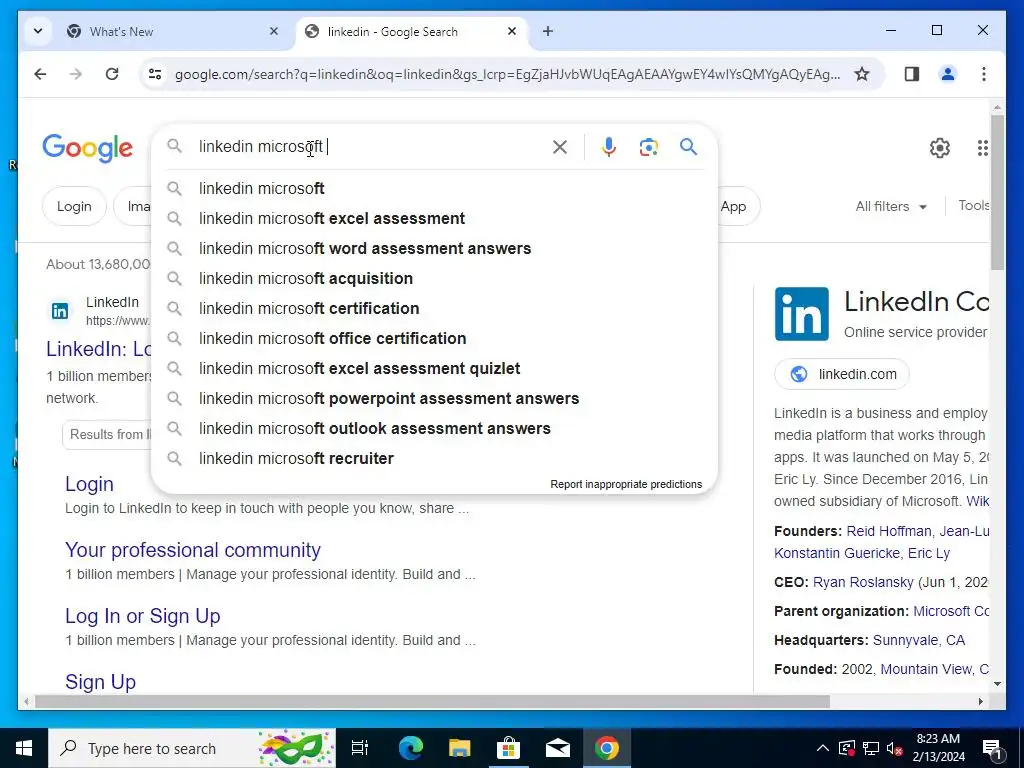Click the App filter chip
1024x768 pixels.
pyautogui.click(x=738, y=206)
